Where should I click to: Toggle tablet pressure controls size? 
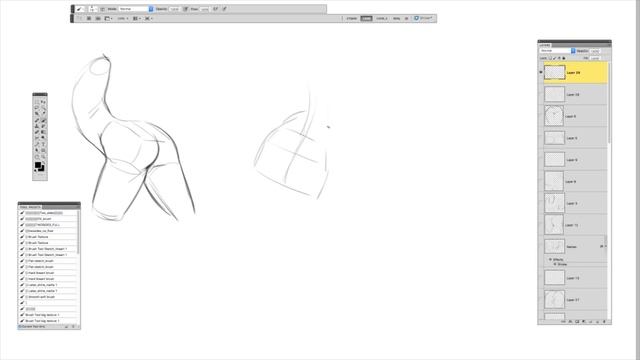point(225,9)
